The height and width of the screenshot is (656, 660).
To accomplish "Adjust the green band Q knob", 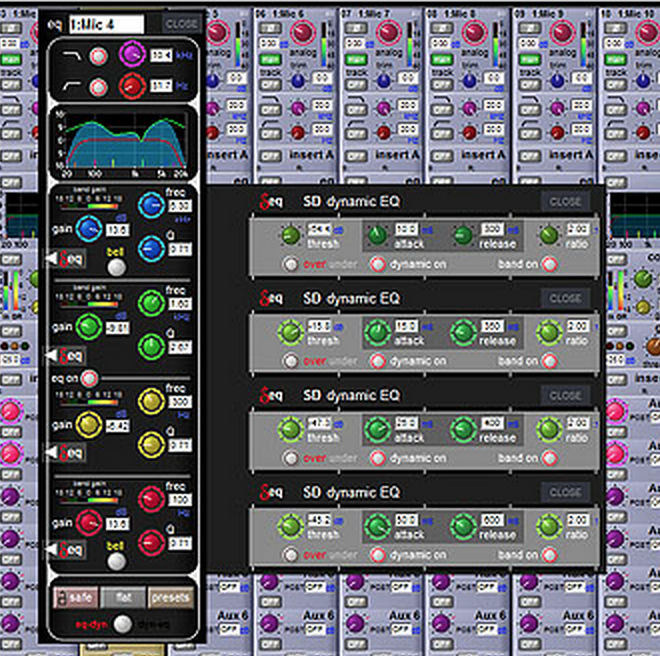I will coord(151,347).
